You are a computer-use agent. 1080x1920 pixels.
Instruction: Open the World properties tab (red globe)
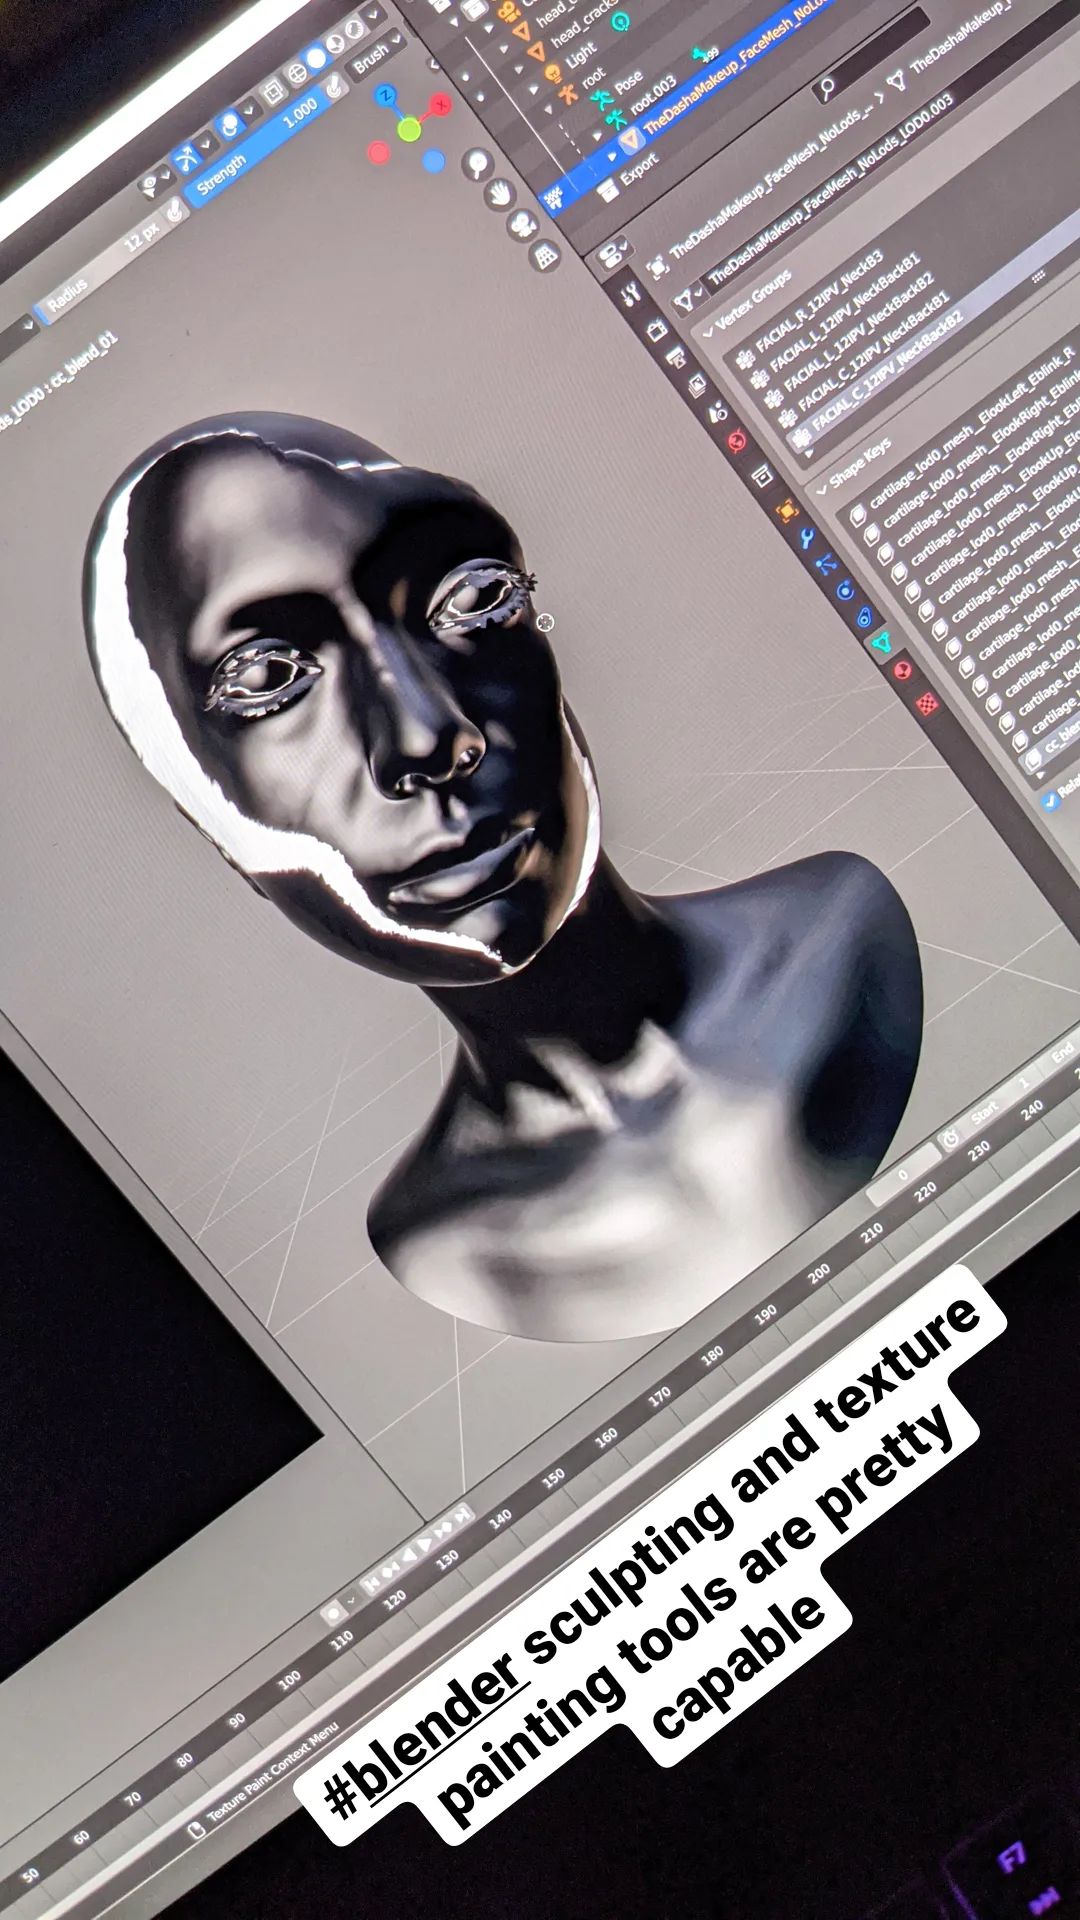(739, 439)
